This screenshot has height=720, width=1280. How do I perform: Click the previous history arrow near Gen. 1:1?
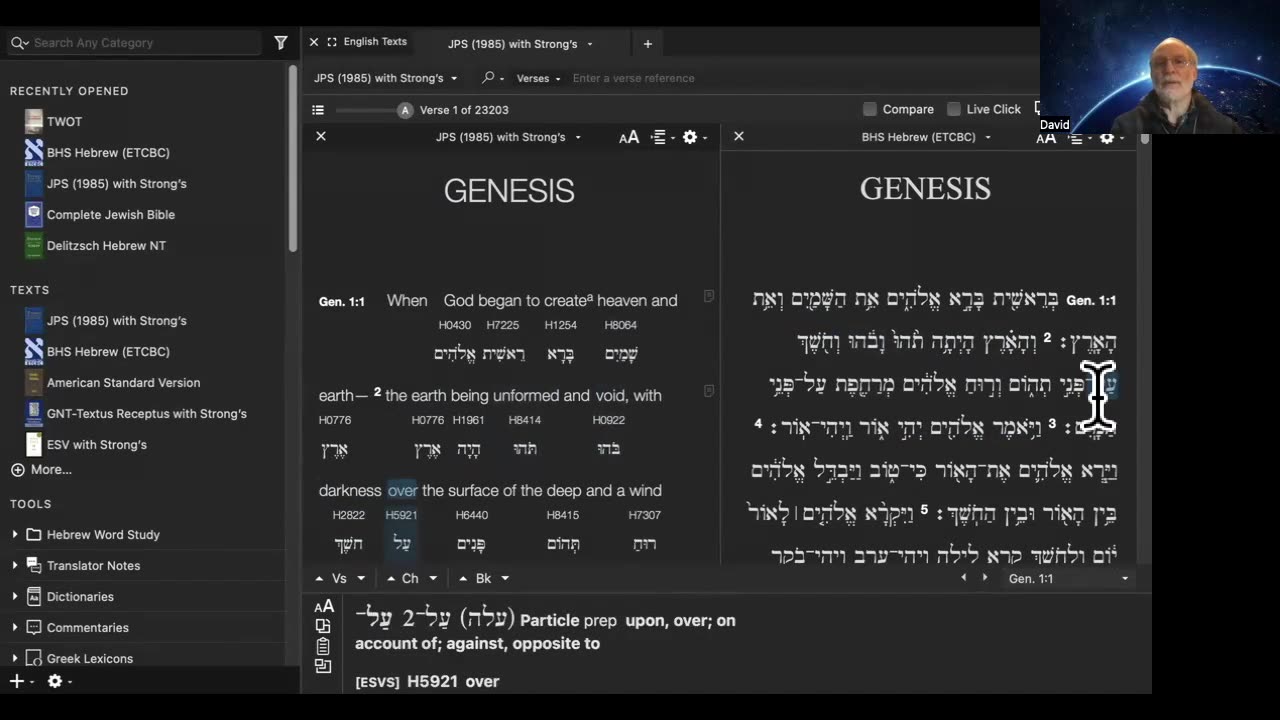coord(964,578)
